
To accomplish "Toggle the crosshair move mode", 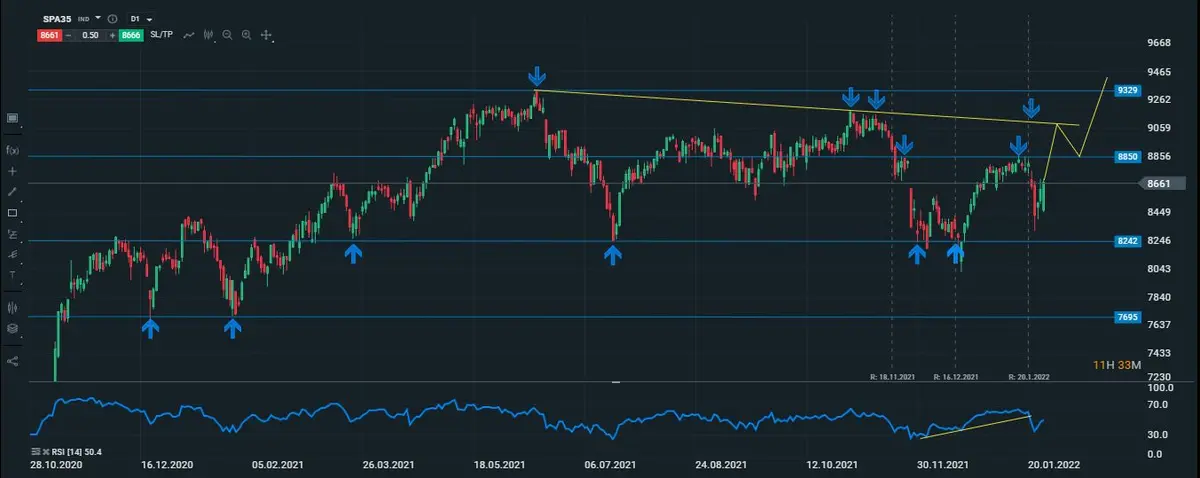I will pyautogui.click(x=267, y=35).
